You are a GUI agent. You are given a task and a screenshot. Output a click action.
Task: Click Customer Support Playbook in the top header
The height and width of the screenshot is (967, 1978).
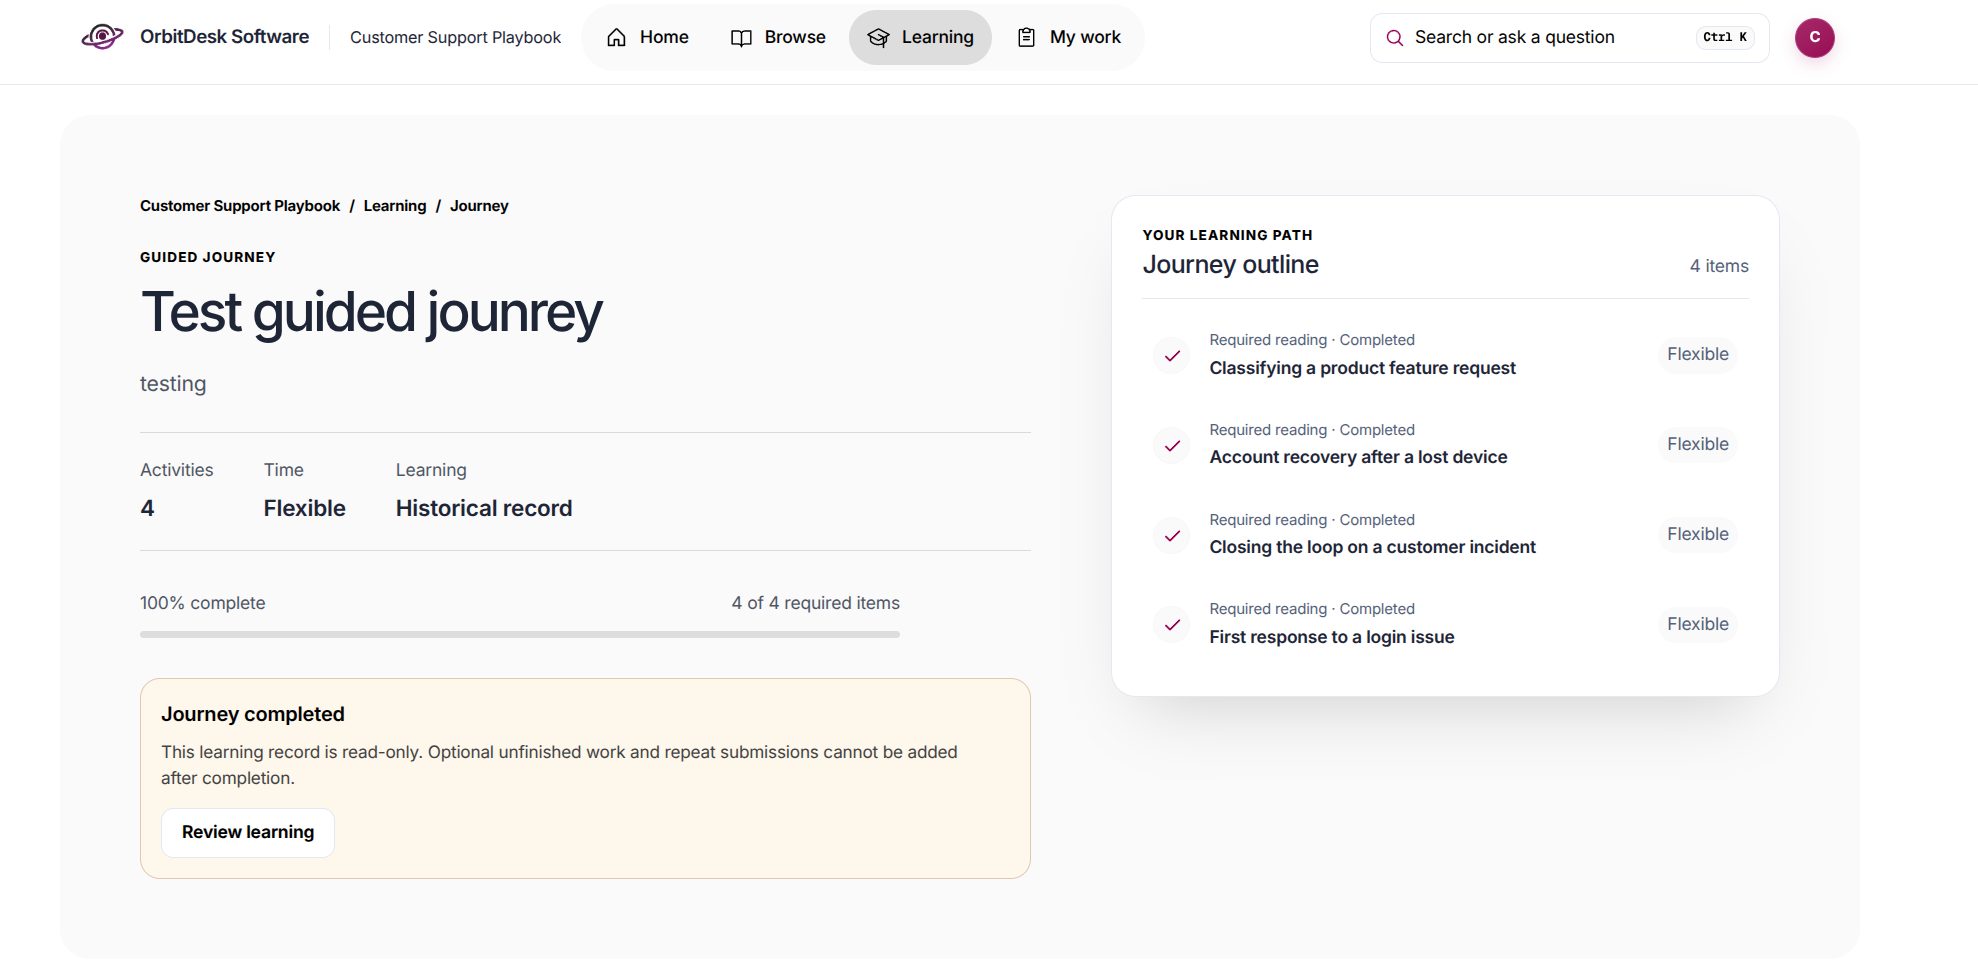click(455, 37)
